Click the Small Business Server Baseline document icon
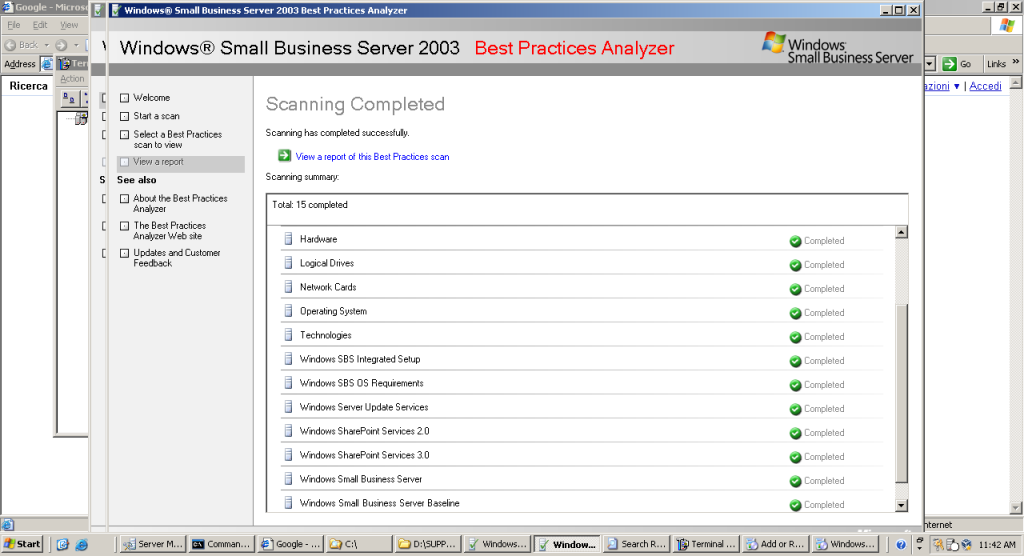Image resolution: width=1024 pixels, height=556 pixels. click(x=288, y=502)
